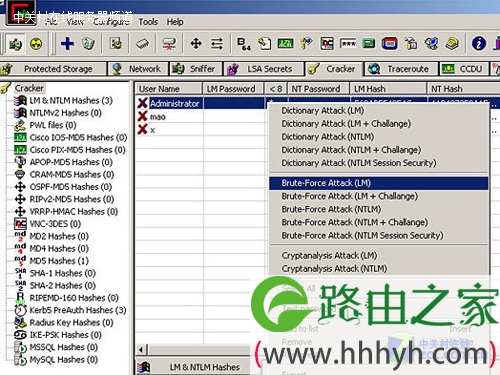The image size is (500, 375).
Task: Select MD5 Hashes (1) in tree
Action: 59,261
